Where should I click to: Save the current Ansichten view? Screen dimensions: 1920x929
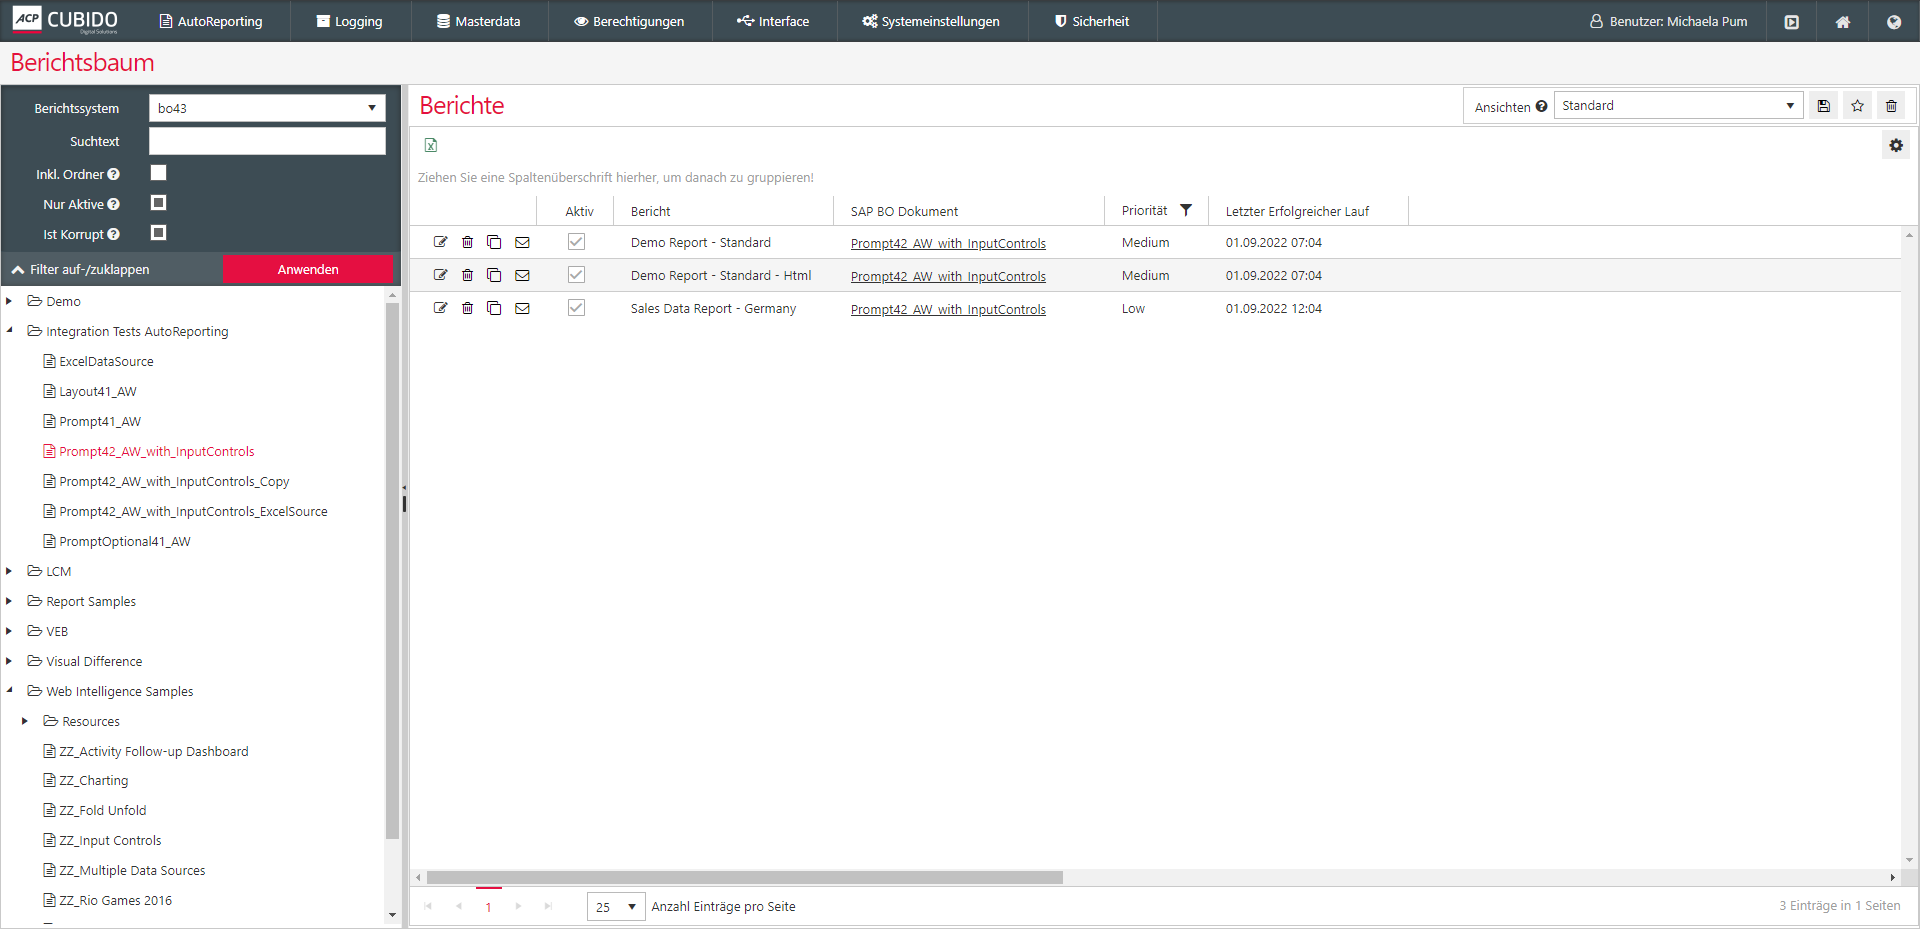click(x=1824, y=106)
